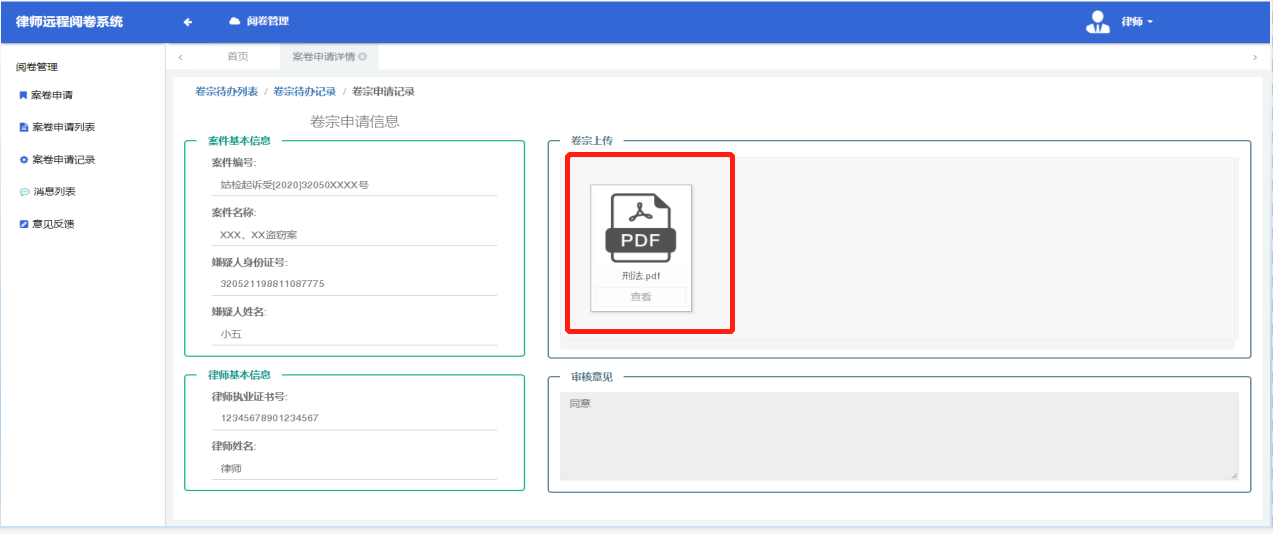This screenshot has height=534, width=1273.
Task: Switch to the 首页 tab
Action: click(x=238, y=57)
